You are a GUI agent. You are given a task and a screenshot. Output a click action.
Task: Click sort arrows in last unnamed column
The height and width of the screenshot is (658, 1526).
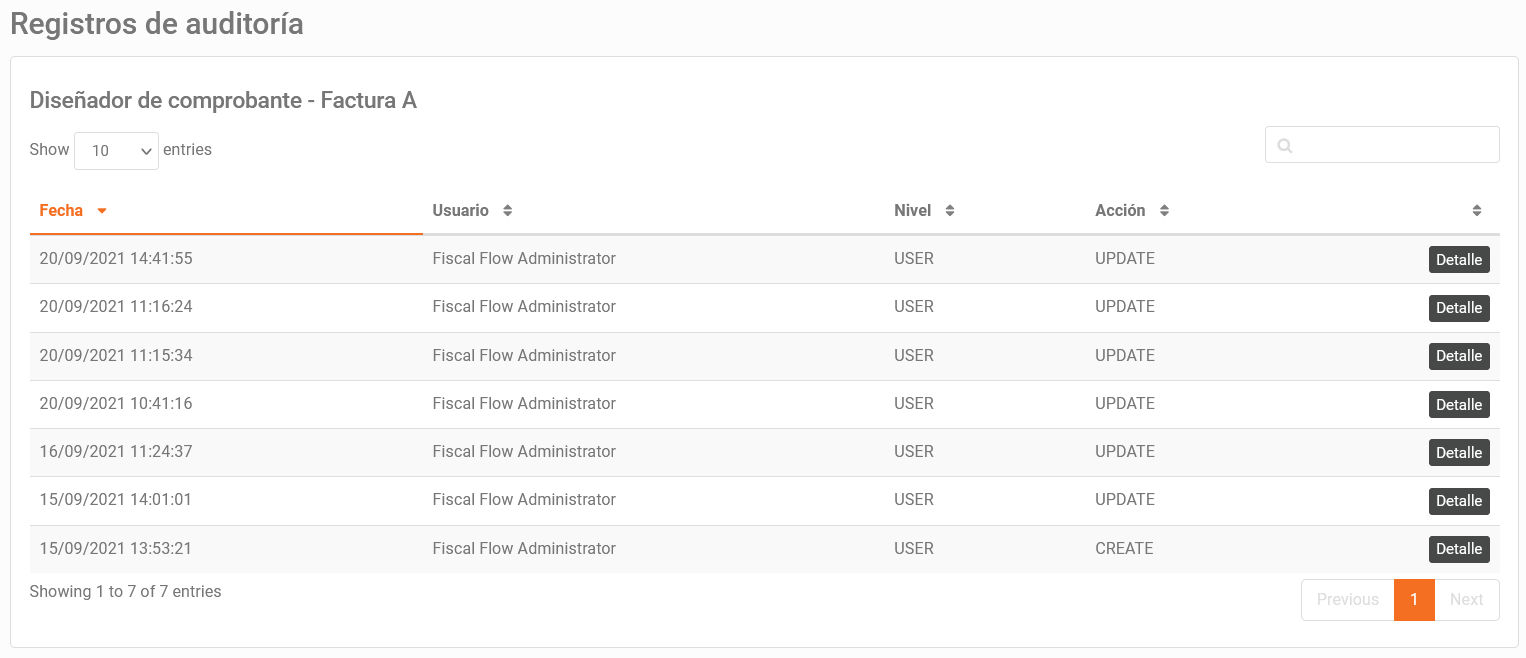[x=1477, y=211]
